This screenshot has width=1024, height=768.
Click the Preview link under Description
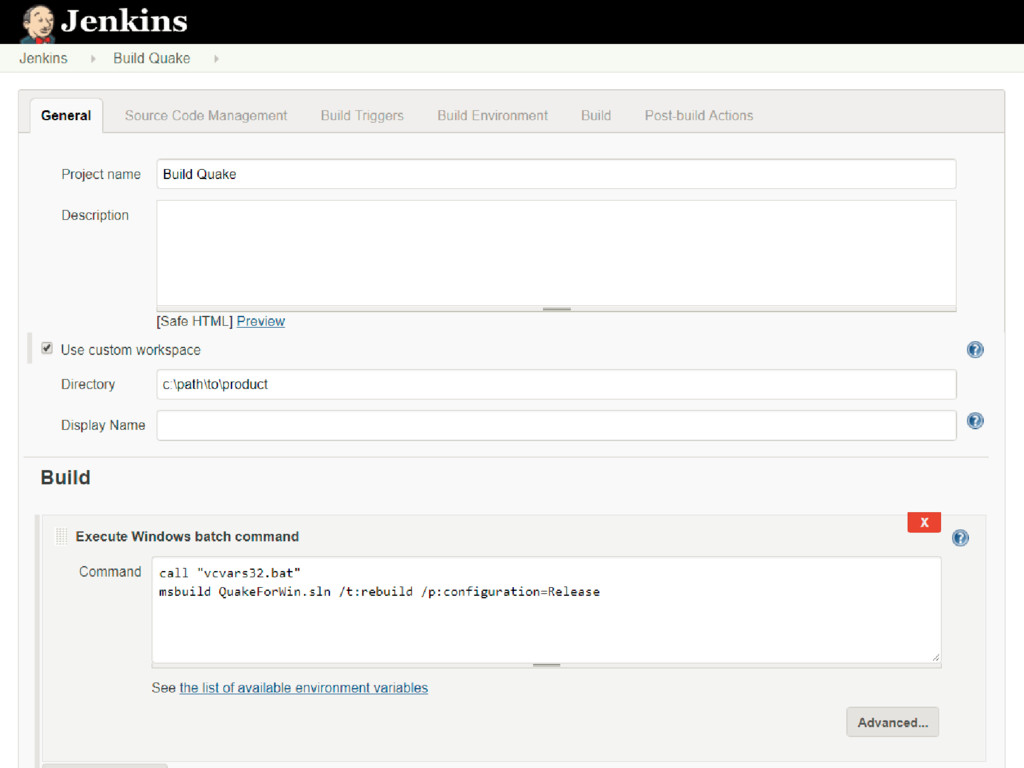[261, 321]
